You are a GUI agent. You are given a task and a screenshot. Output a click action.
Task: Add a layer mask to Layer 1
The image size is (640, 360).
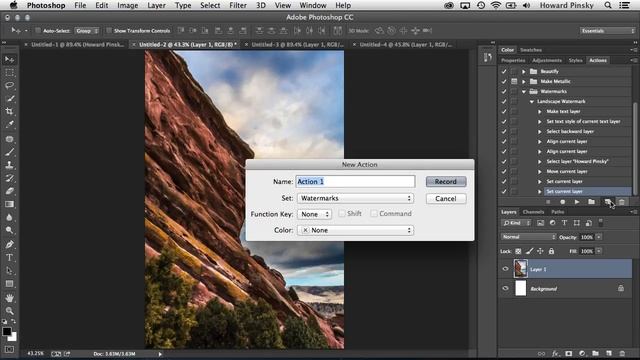coord(569,353)
